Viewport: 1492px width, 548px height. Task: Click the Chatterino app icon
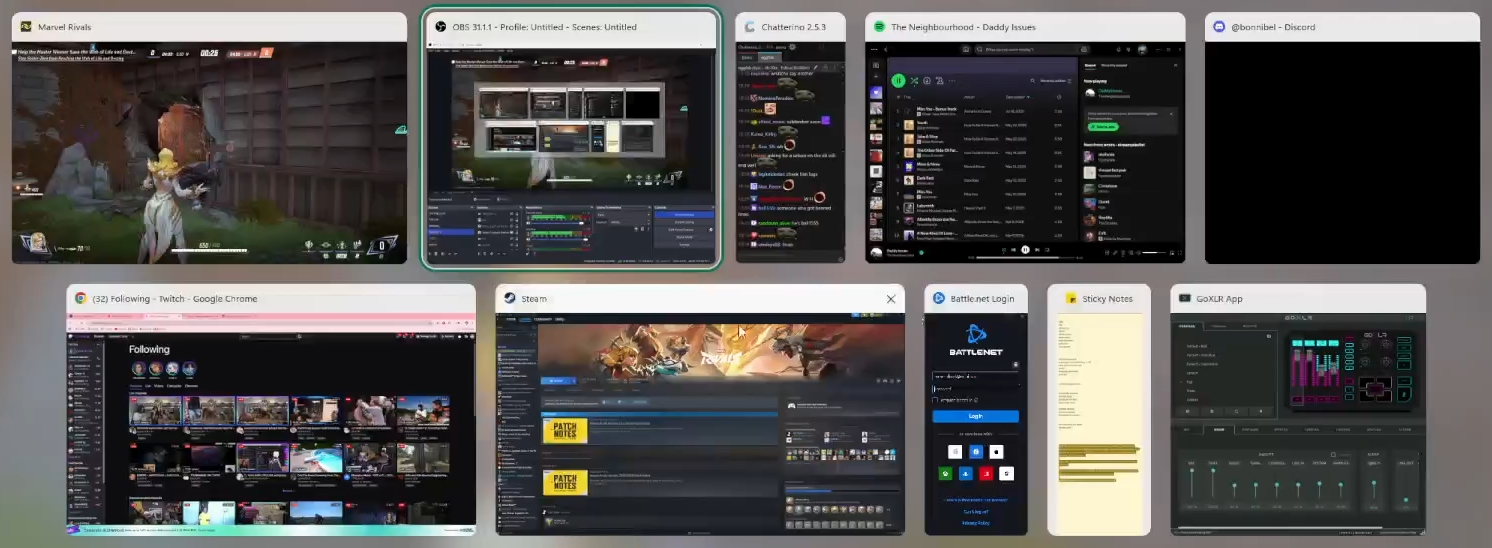click(750, 27)
